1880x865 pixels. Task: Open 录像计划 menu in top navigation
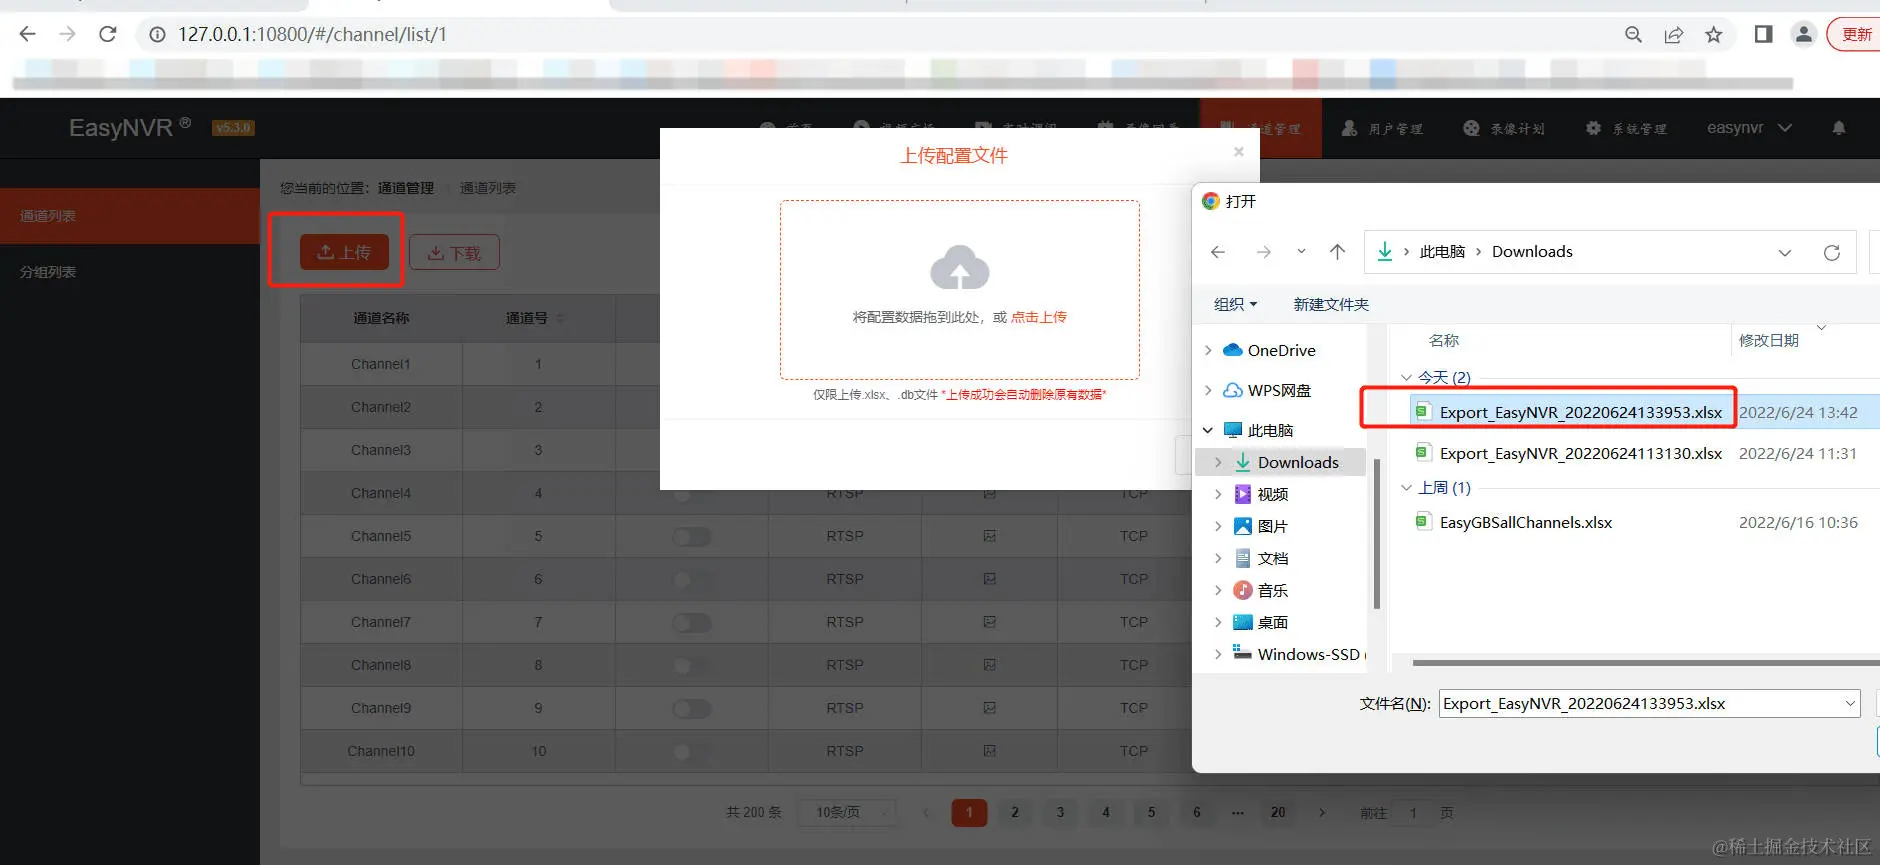pos(1504,128)
